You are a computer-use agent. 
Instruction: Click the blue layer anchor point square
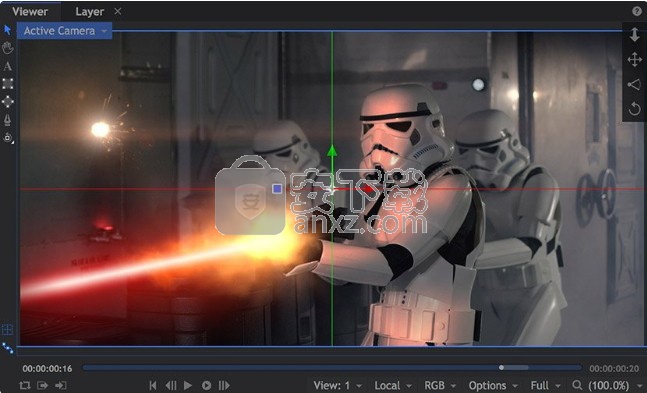point(277,189)
